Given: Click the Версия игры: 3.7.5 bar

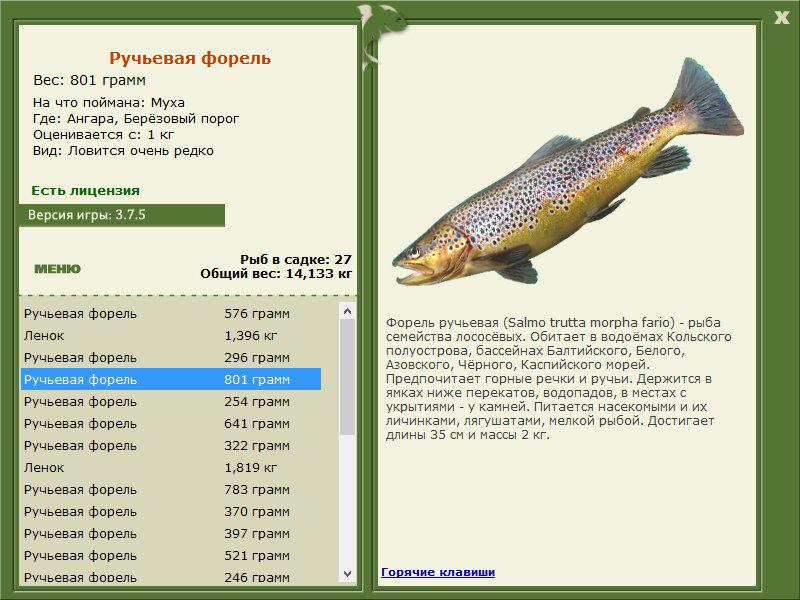Looking at the screenshot, I should pos(121,215).
